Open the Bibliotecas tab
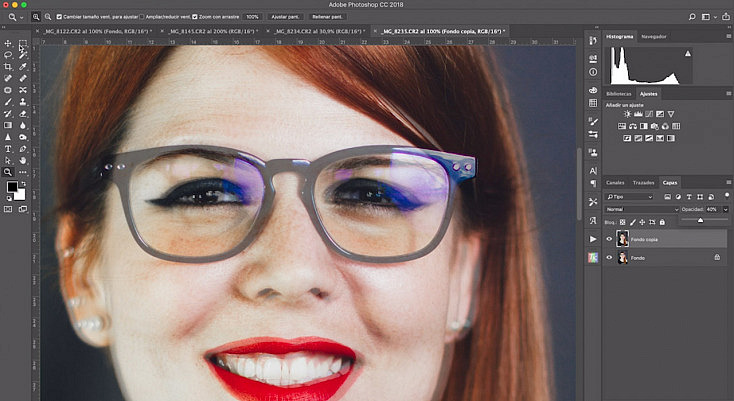Screen dimensions: 734x401 [x=618, y=94]
